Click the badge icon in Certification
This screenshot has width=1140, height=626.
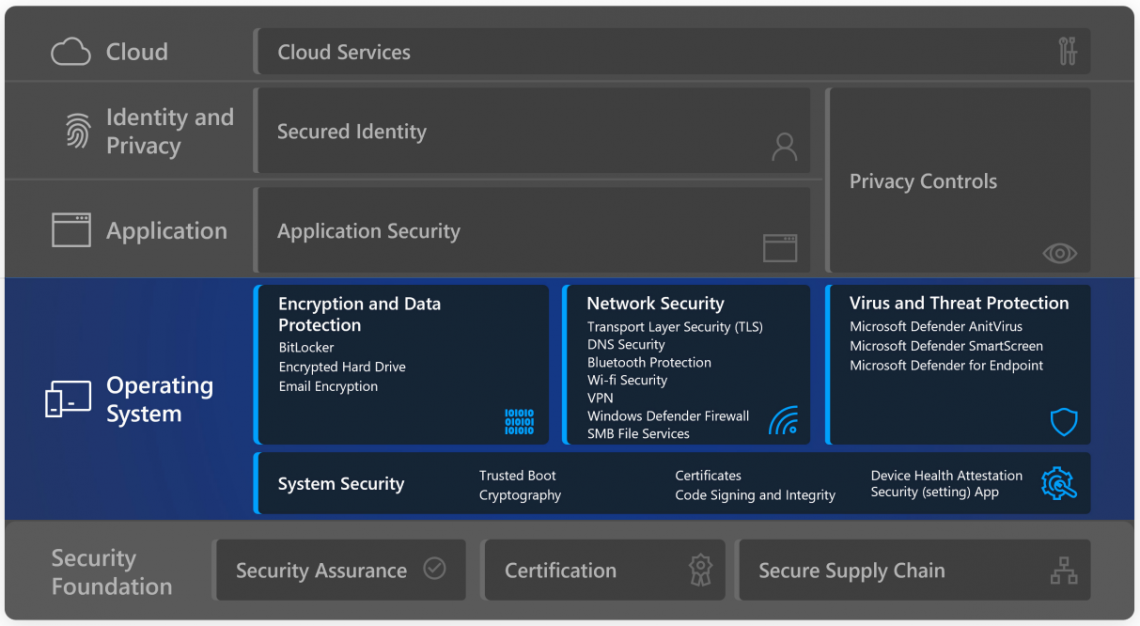[x=700, y=569]
